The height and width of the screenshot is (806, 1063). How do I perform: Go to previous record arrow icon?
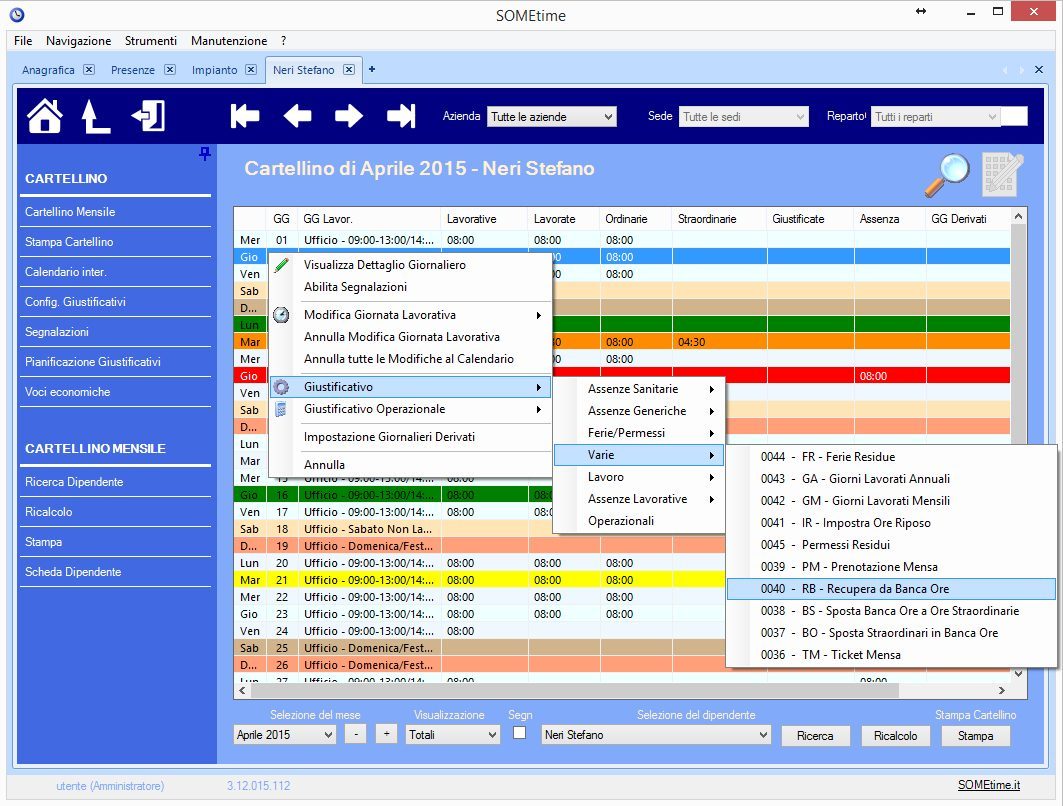(297, 116)
